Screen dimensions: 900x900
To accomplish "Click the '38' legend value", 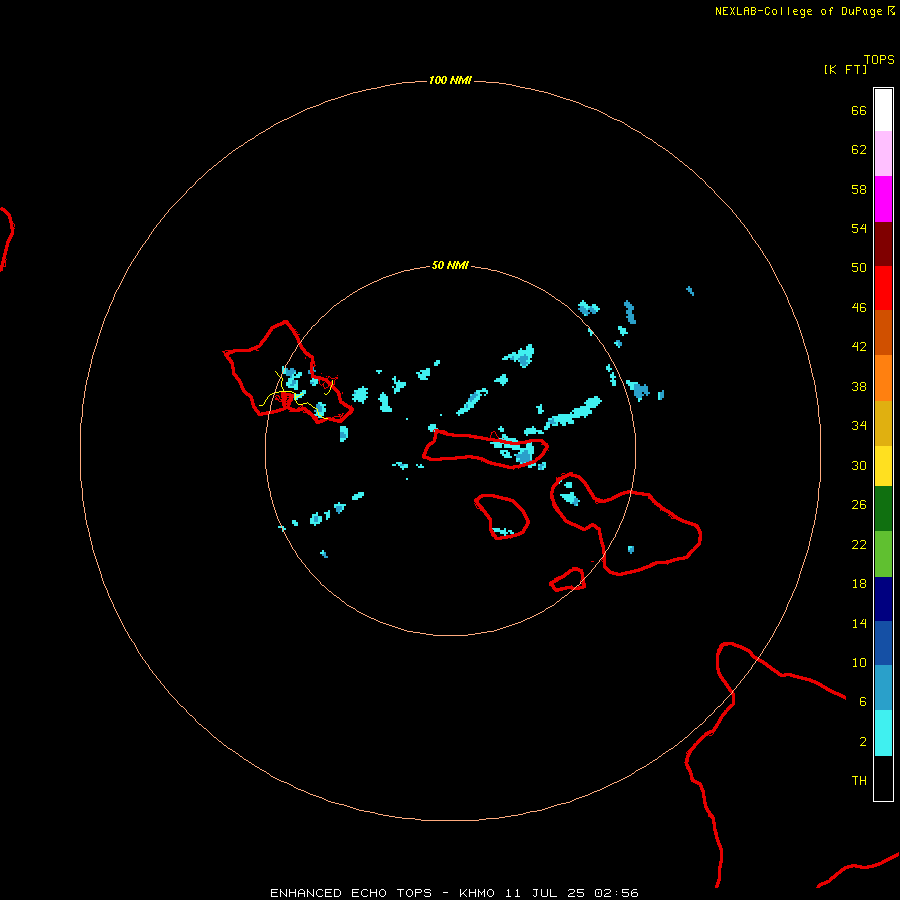I will click(859, 386).
